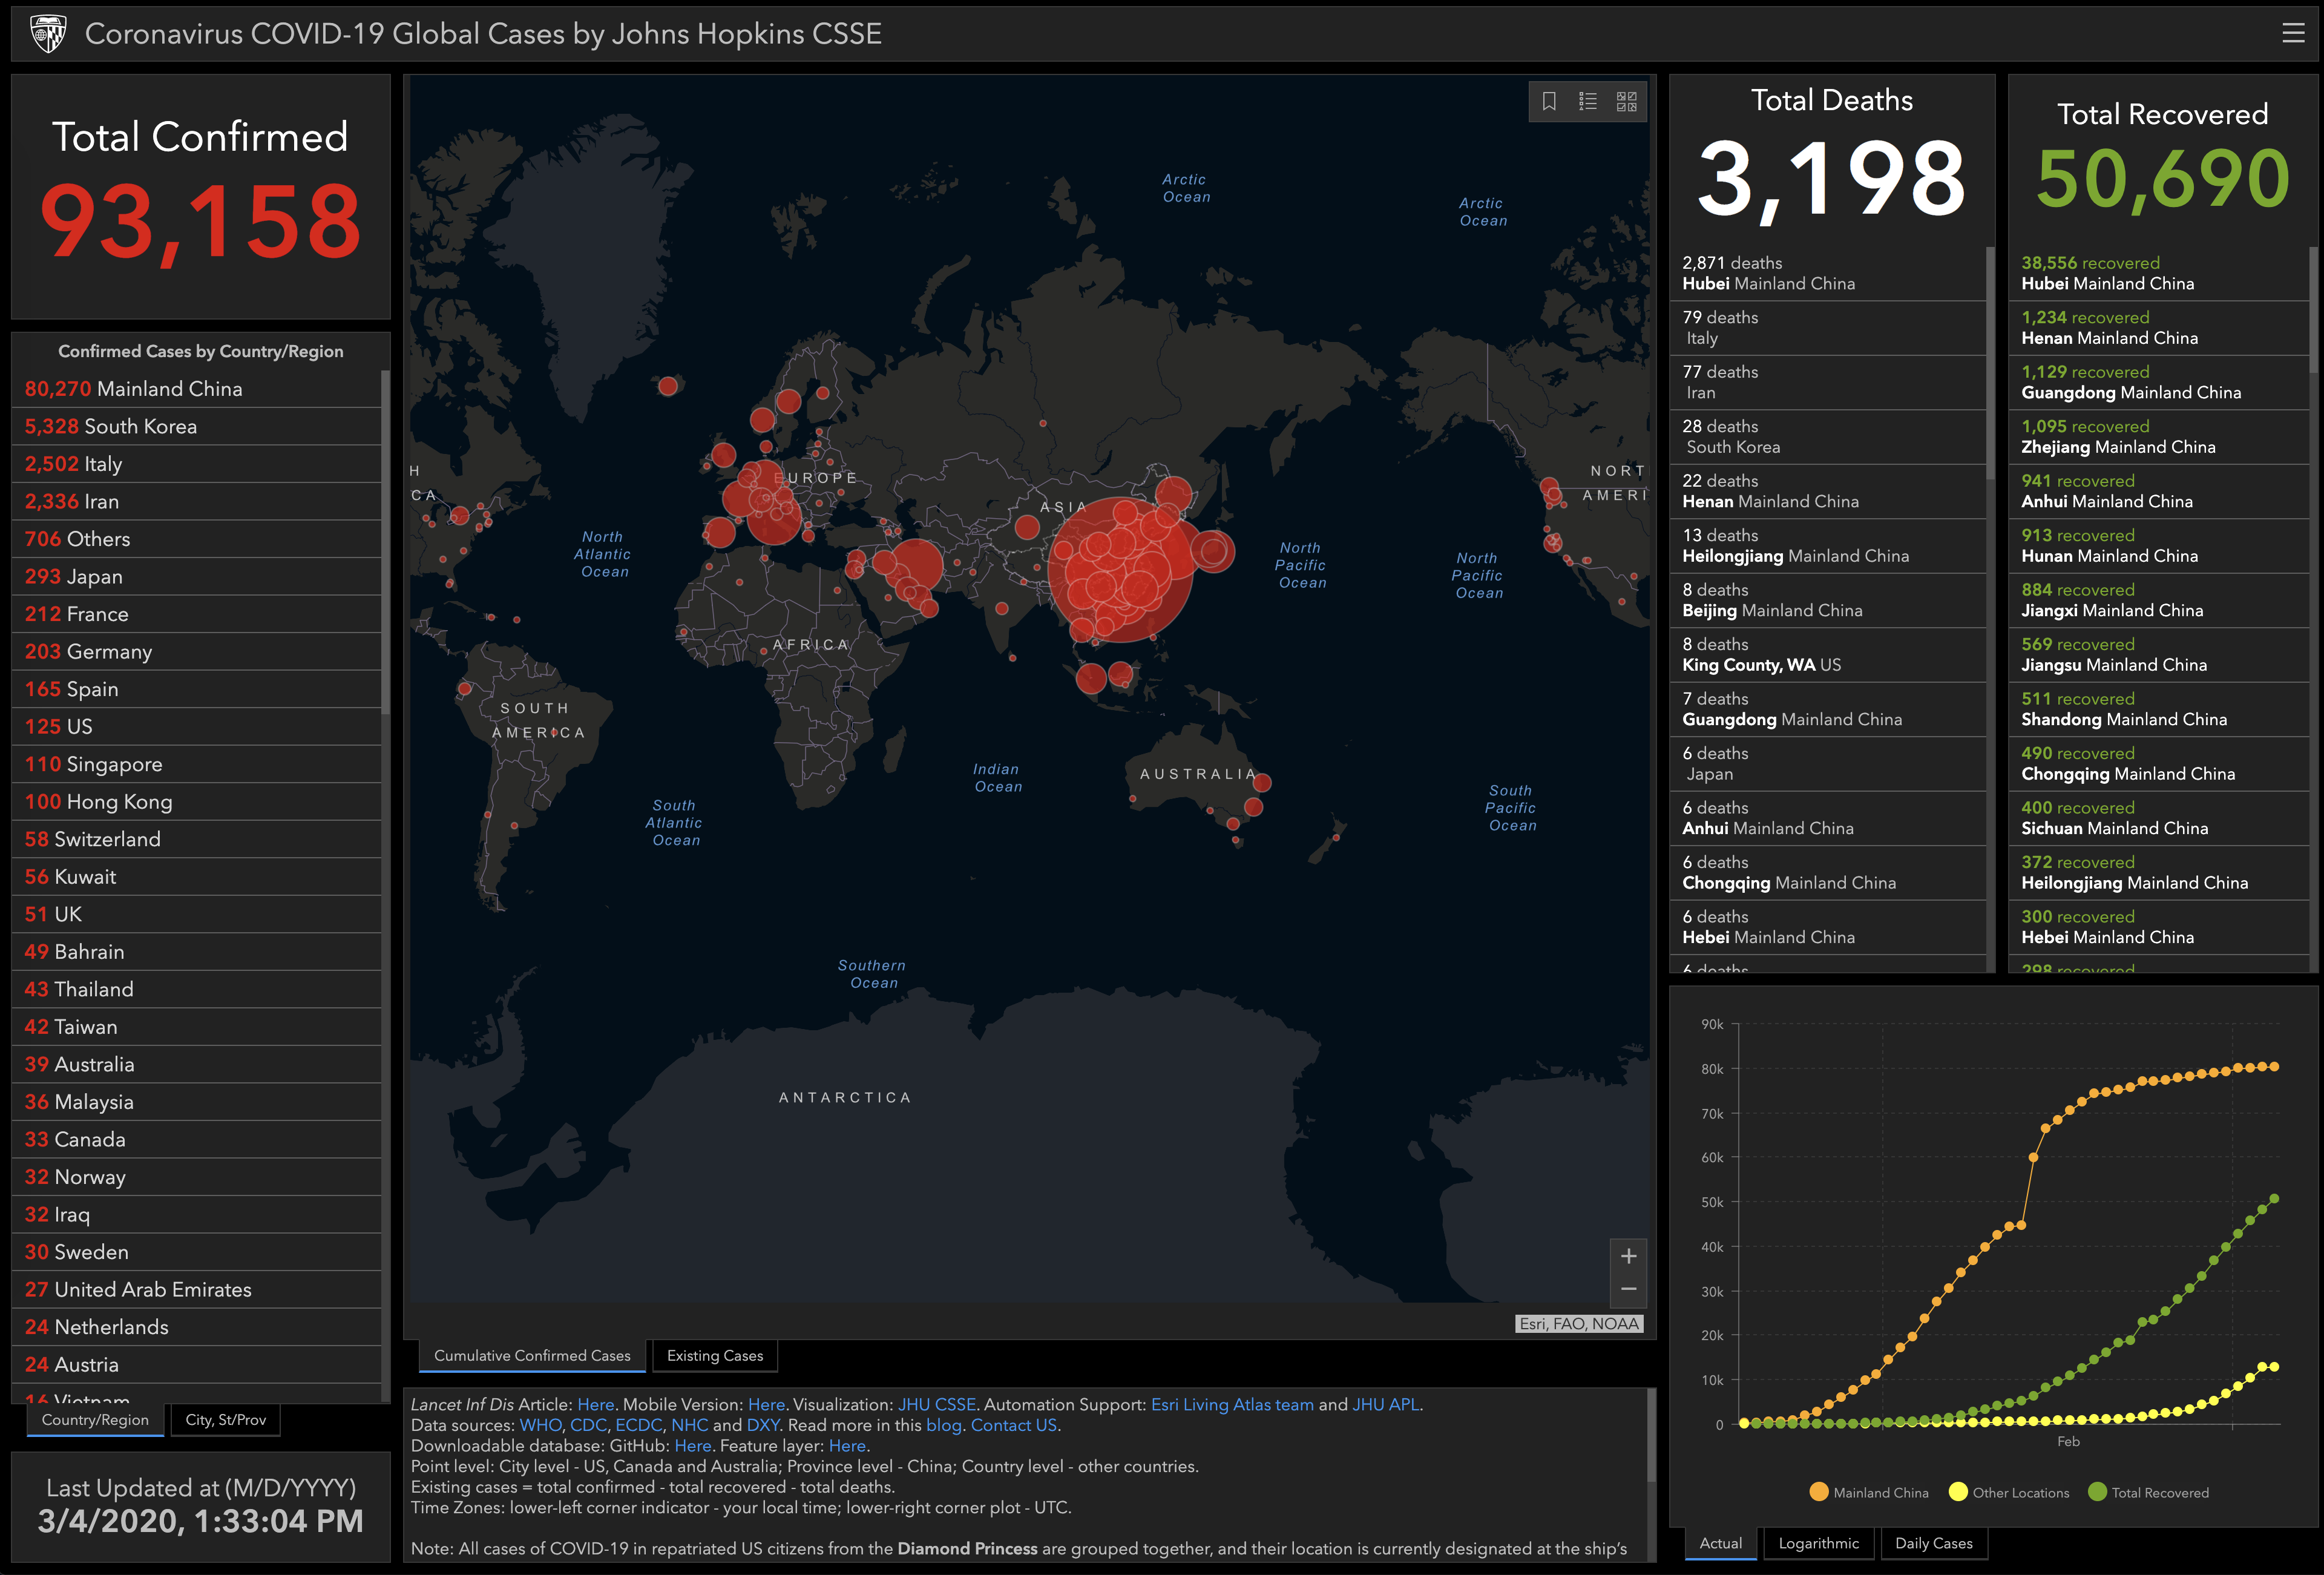2324x1575 pixels.
Task: Switch chart to Daily Cases tab
Action: 1933,1543
